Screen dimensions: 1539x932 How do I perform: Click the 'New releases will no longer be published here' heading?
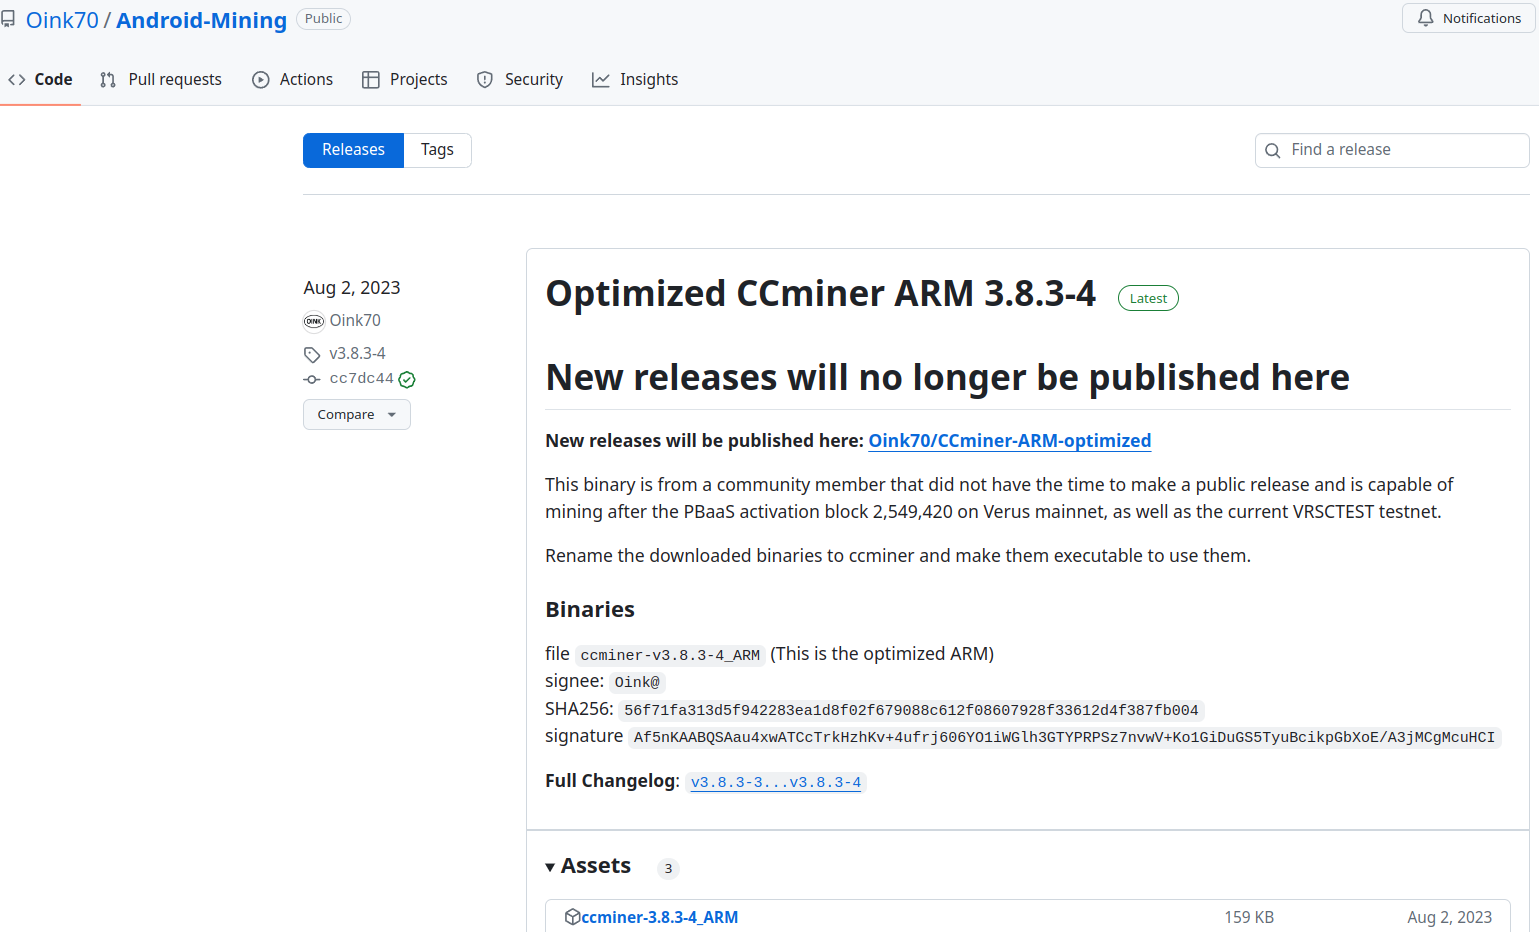(x=948, y=378)
